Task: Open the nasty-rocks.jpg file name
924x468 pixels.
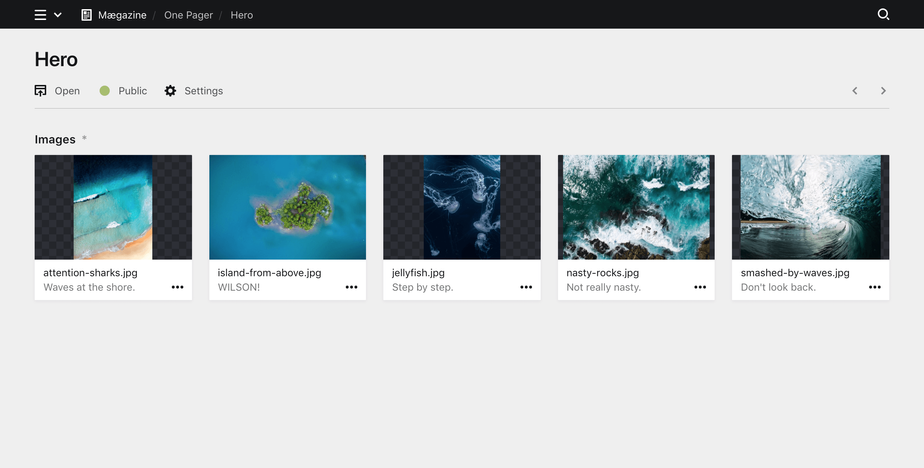Action: point(602,273)
